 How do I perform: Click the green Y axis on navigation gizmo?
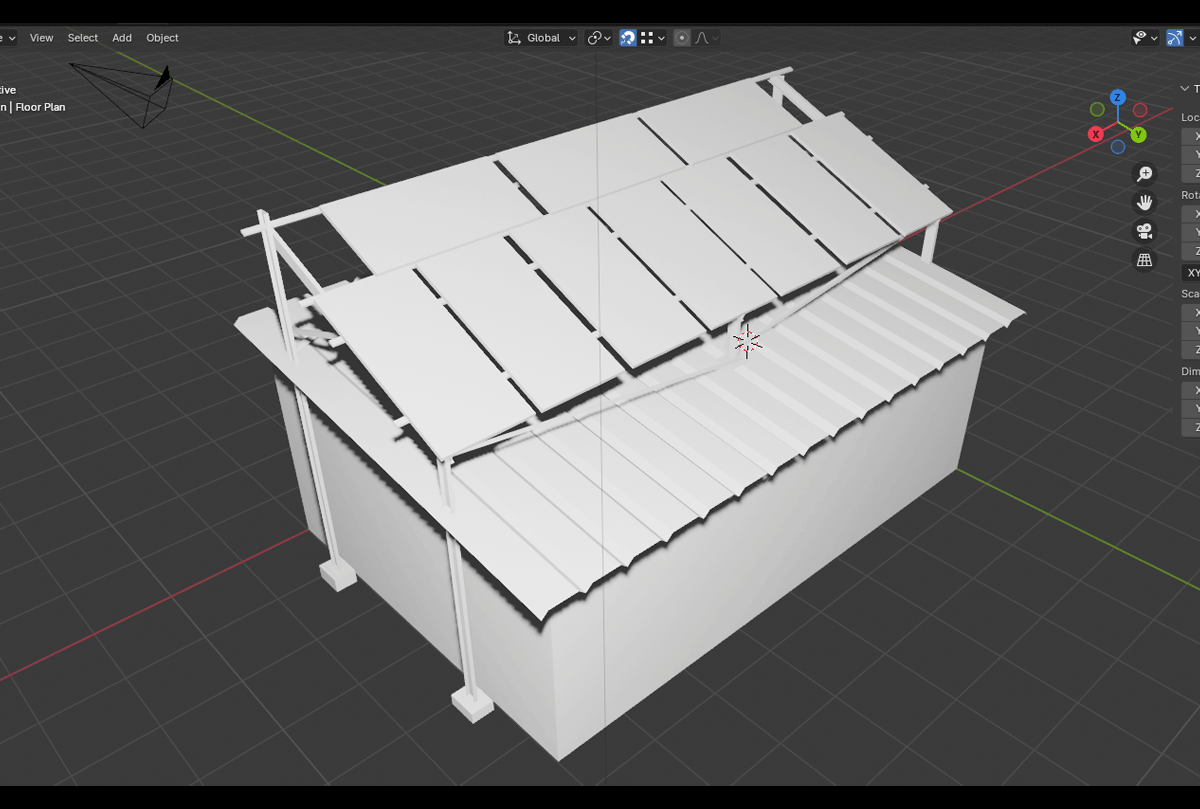click(x=1139, y=134)
